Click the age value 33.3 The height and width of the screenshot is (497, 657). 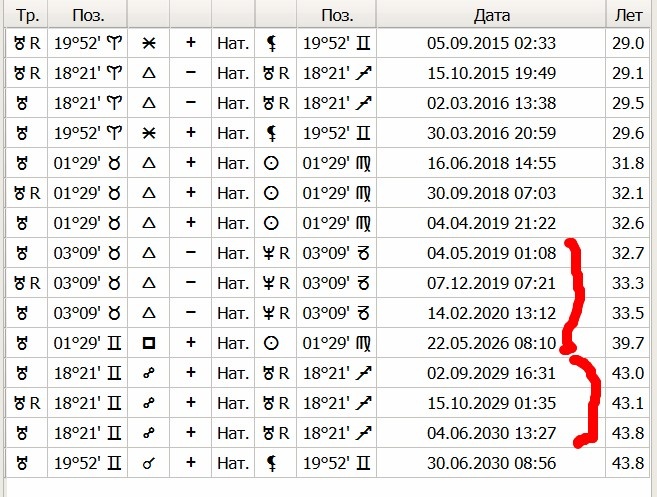(628, 283)
